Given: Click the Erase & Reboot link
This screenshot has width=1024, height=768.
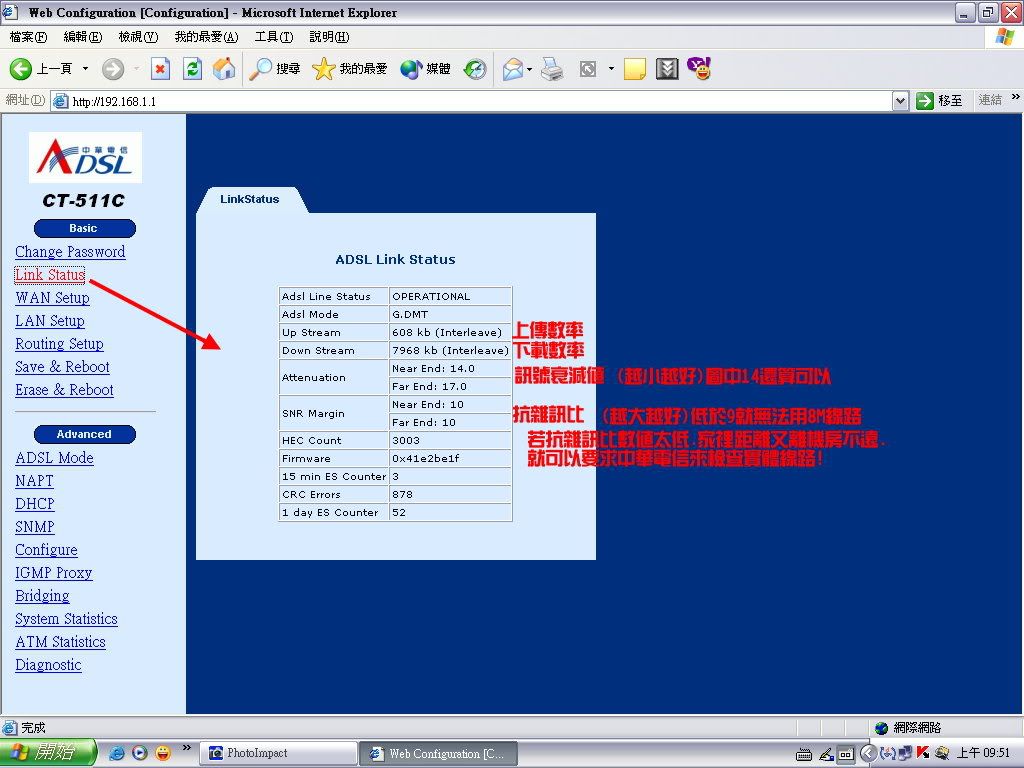Looking at the screenshot, I should 64,390.
